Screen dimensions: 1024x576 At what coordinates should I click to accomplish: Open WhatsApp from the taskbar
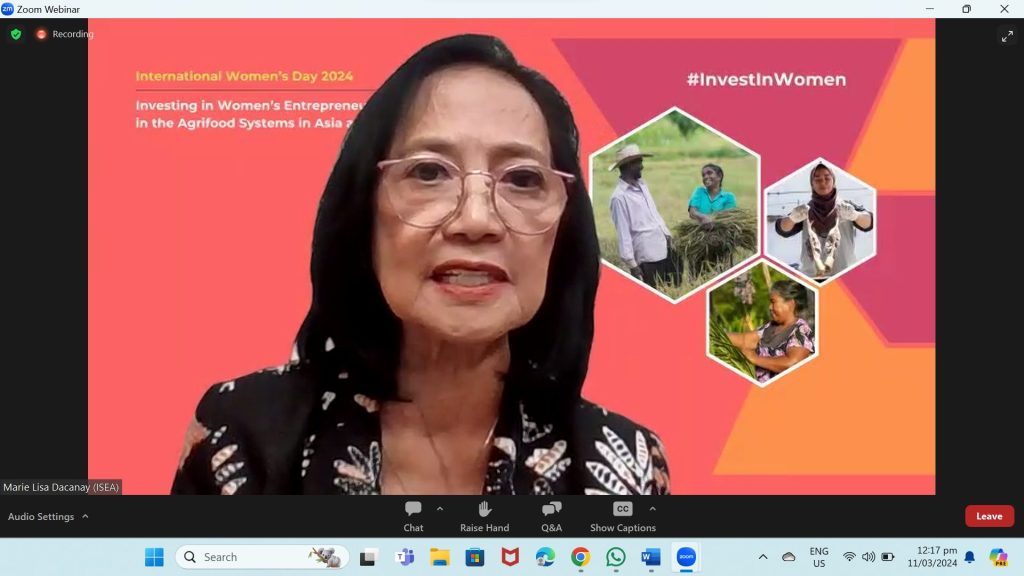pyautogui.click(x=616, y=557)
